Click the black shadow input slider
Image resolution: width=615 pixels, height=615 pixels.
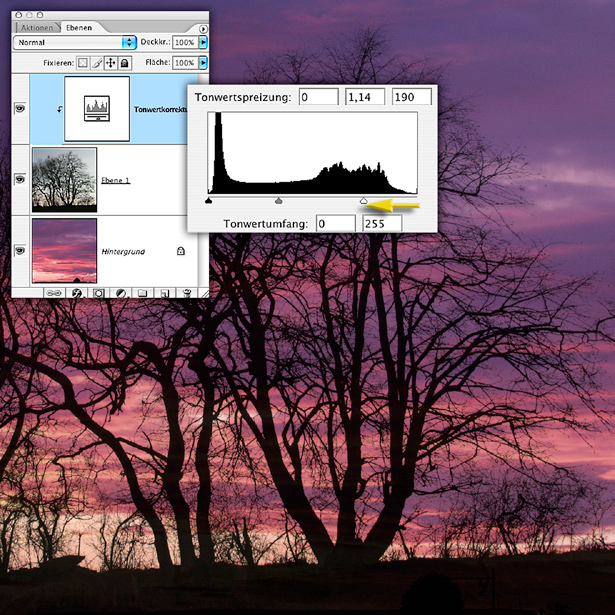(x=209, y=201)
